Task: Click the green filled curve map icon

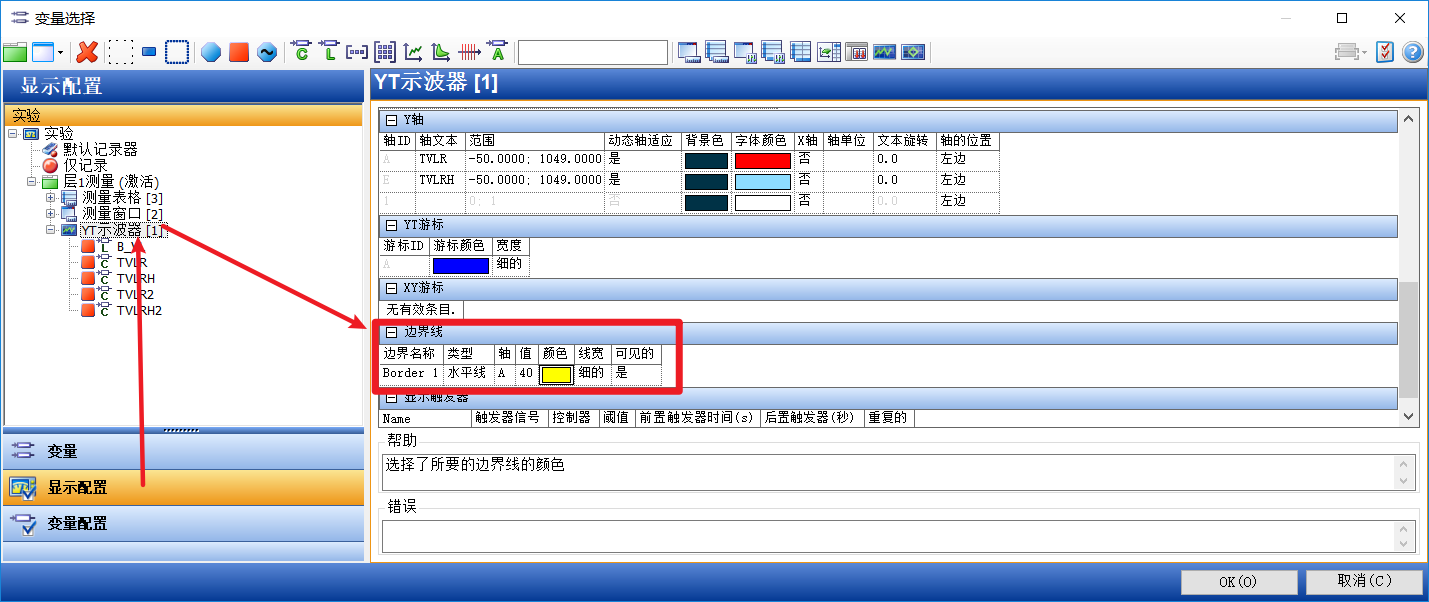Action: click(441, 52)
